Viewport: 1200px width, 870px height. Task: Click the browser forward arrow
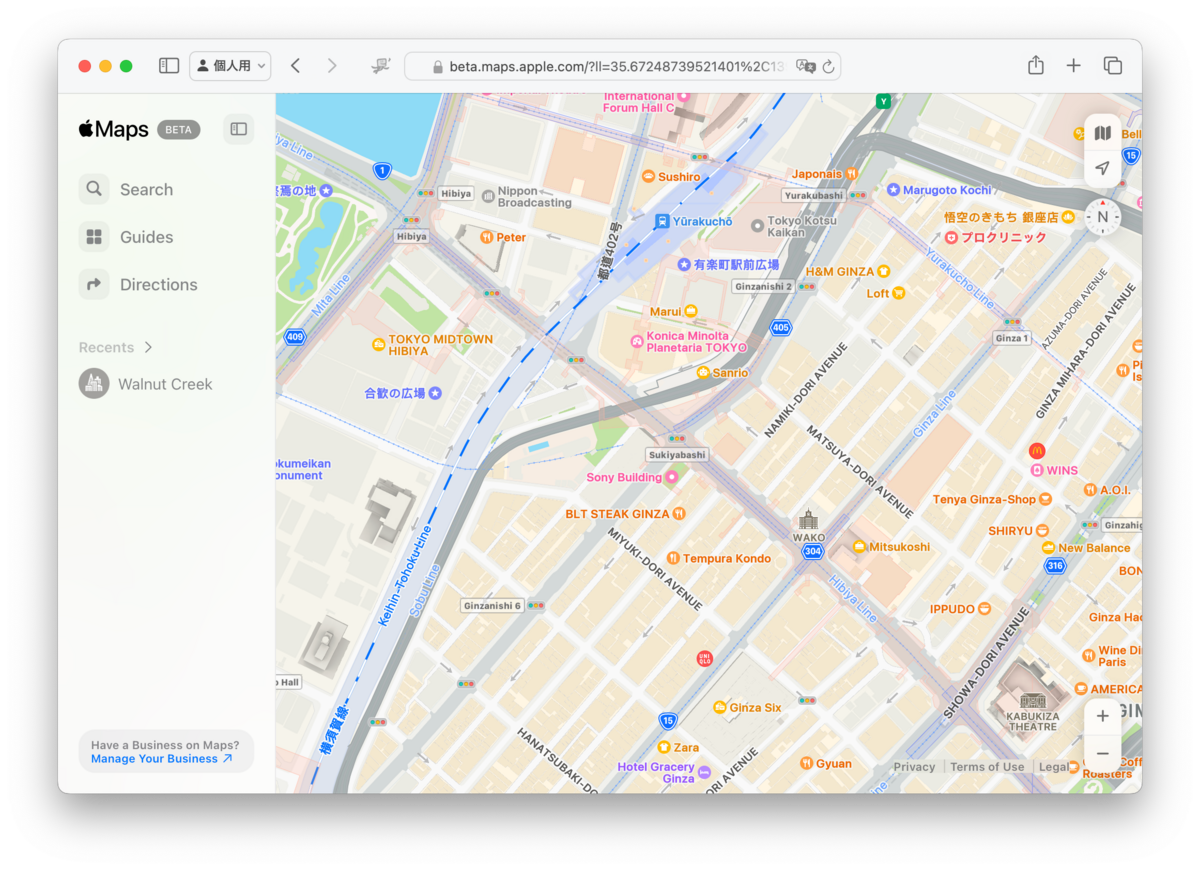(x=332, y=66)
